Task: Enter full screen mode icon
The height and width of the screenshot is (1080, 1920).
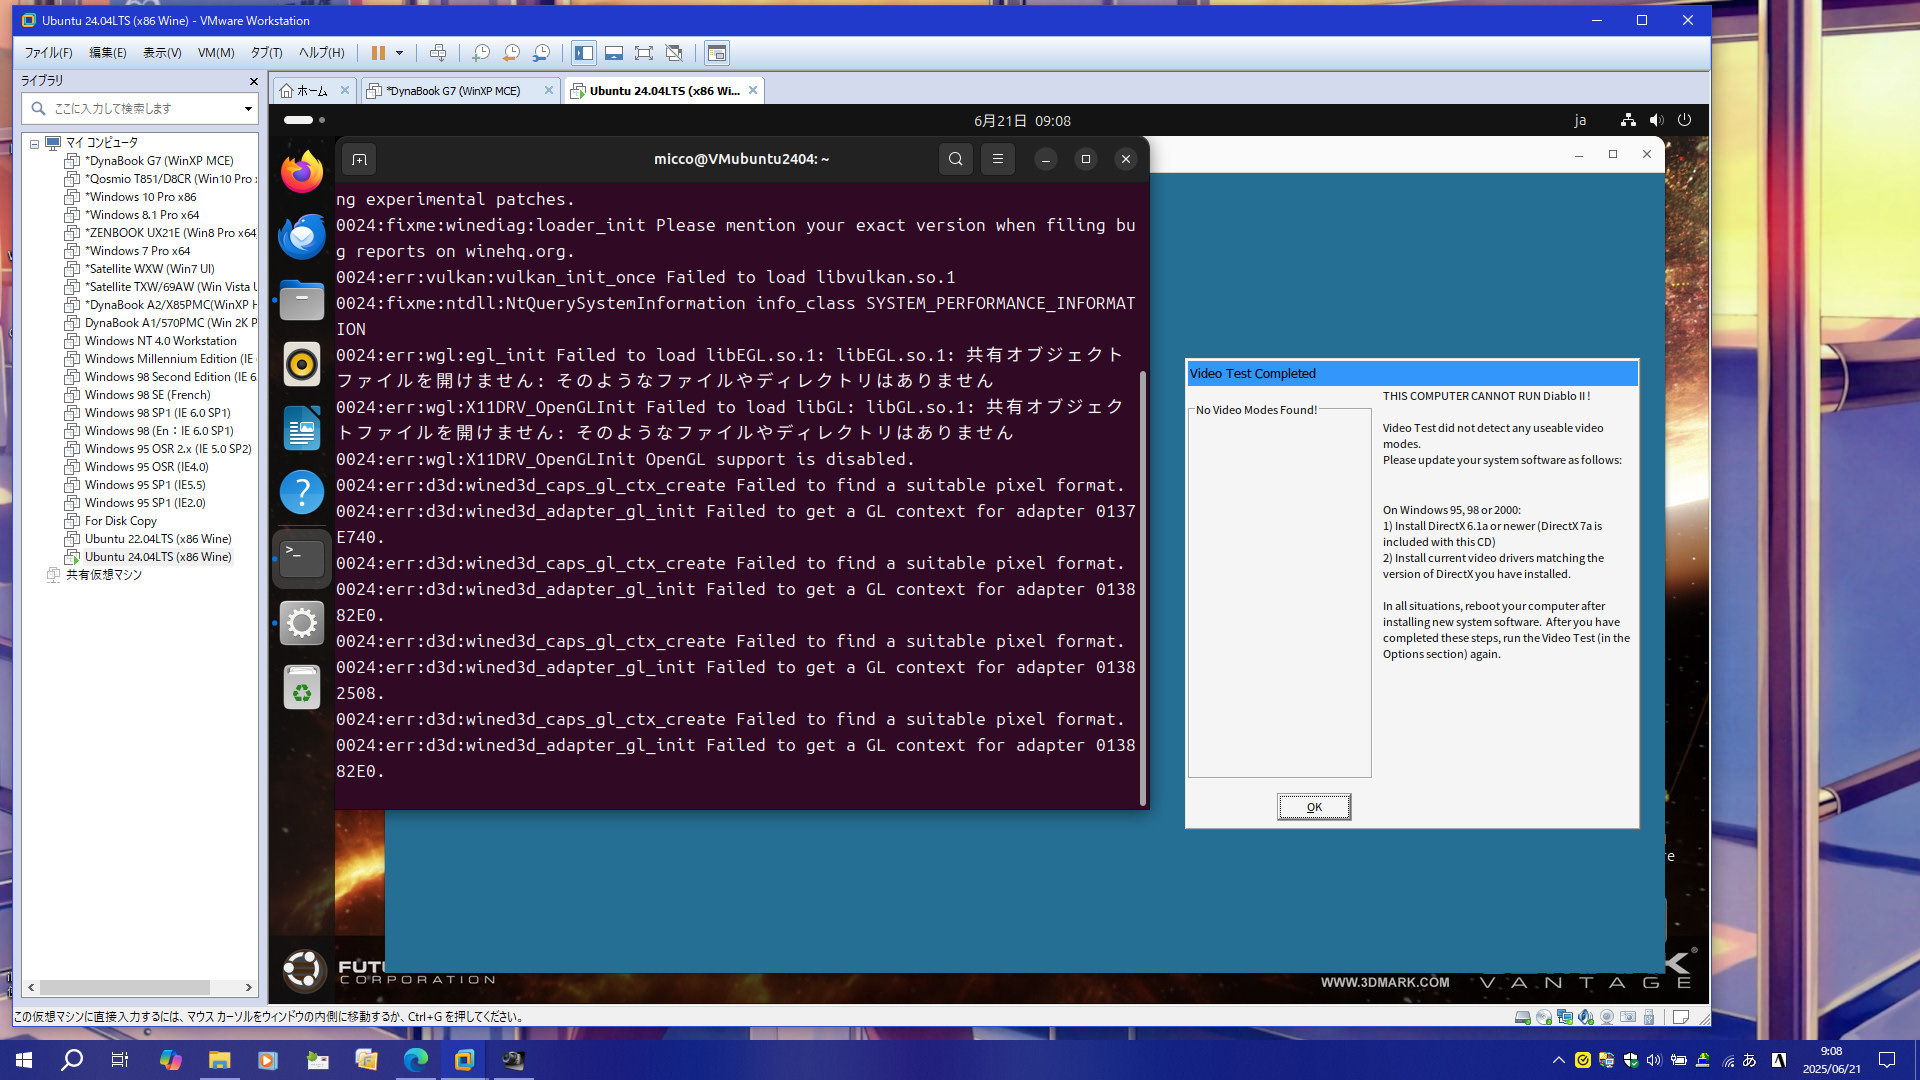Action: (644, 53)
